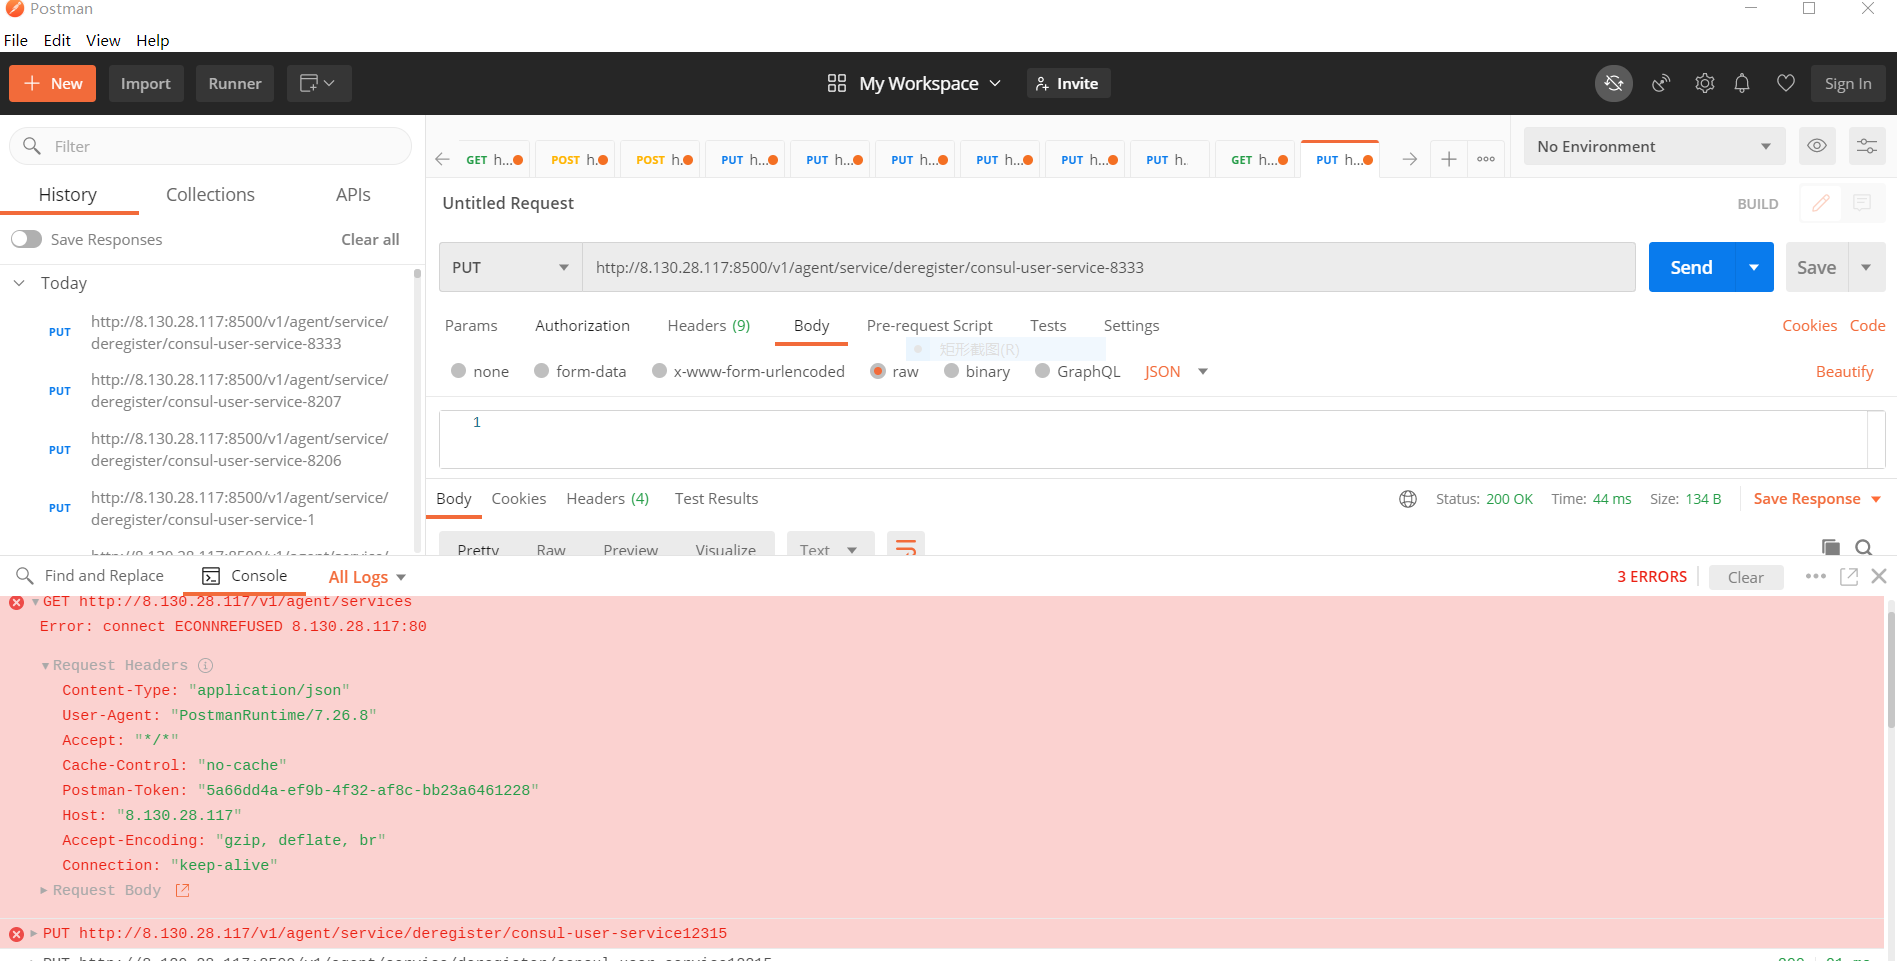Expand the Request Body section

44,890
